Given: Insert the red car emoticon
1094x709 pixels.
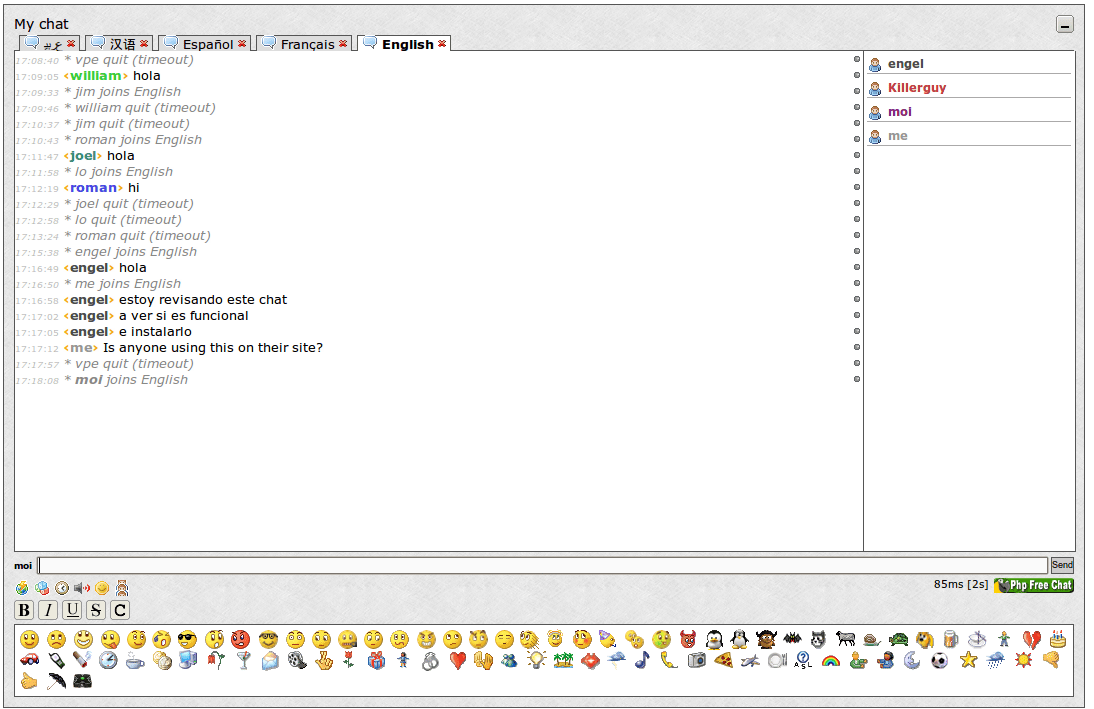Looking at the screenshot, I should tap(29, 659).
